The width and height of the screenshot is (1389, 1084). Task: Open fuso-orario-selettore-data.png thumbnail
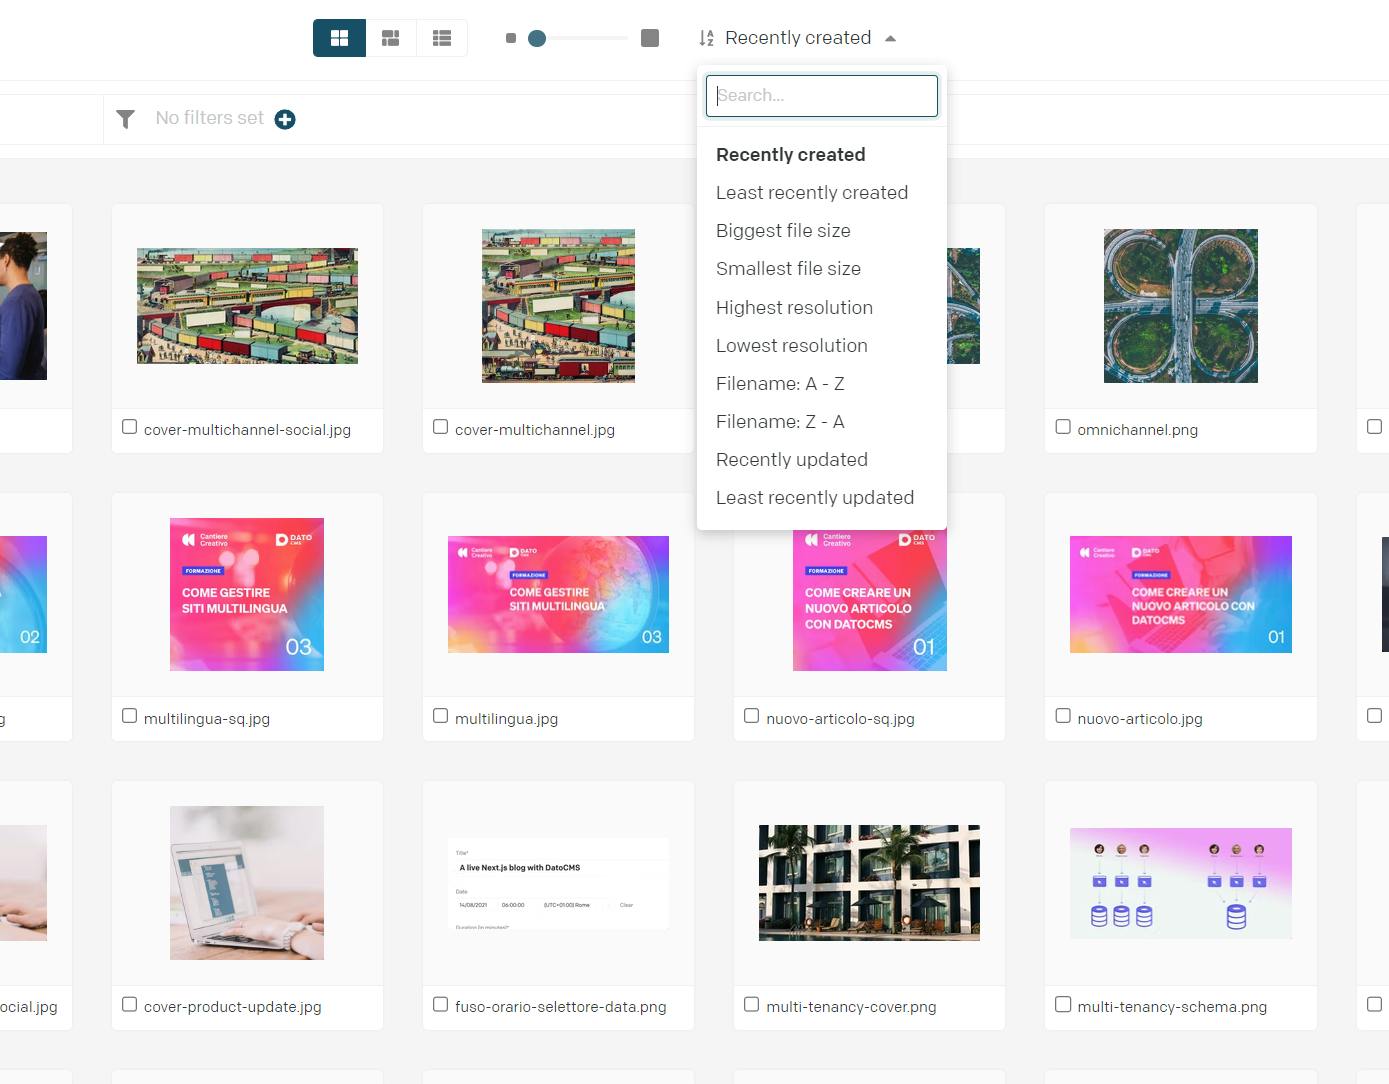558,883
